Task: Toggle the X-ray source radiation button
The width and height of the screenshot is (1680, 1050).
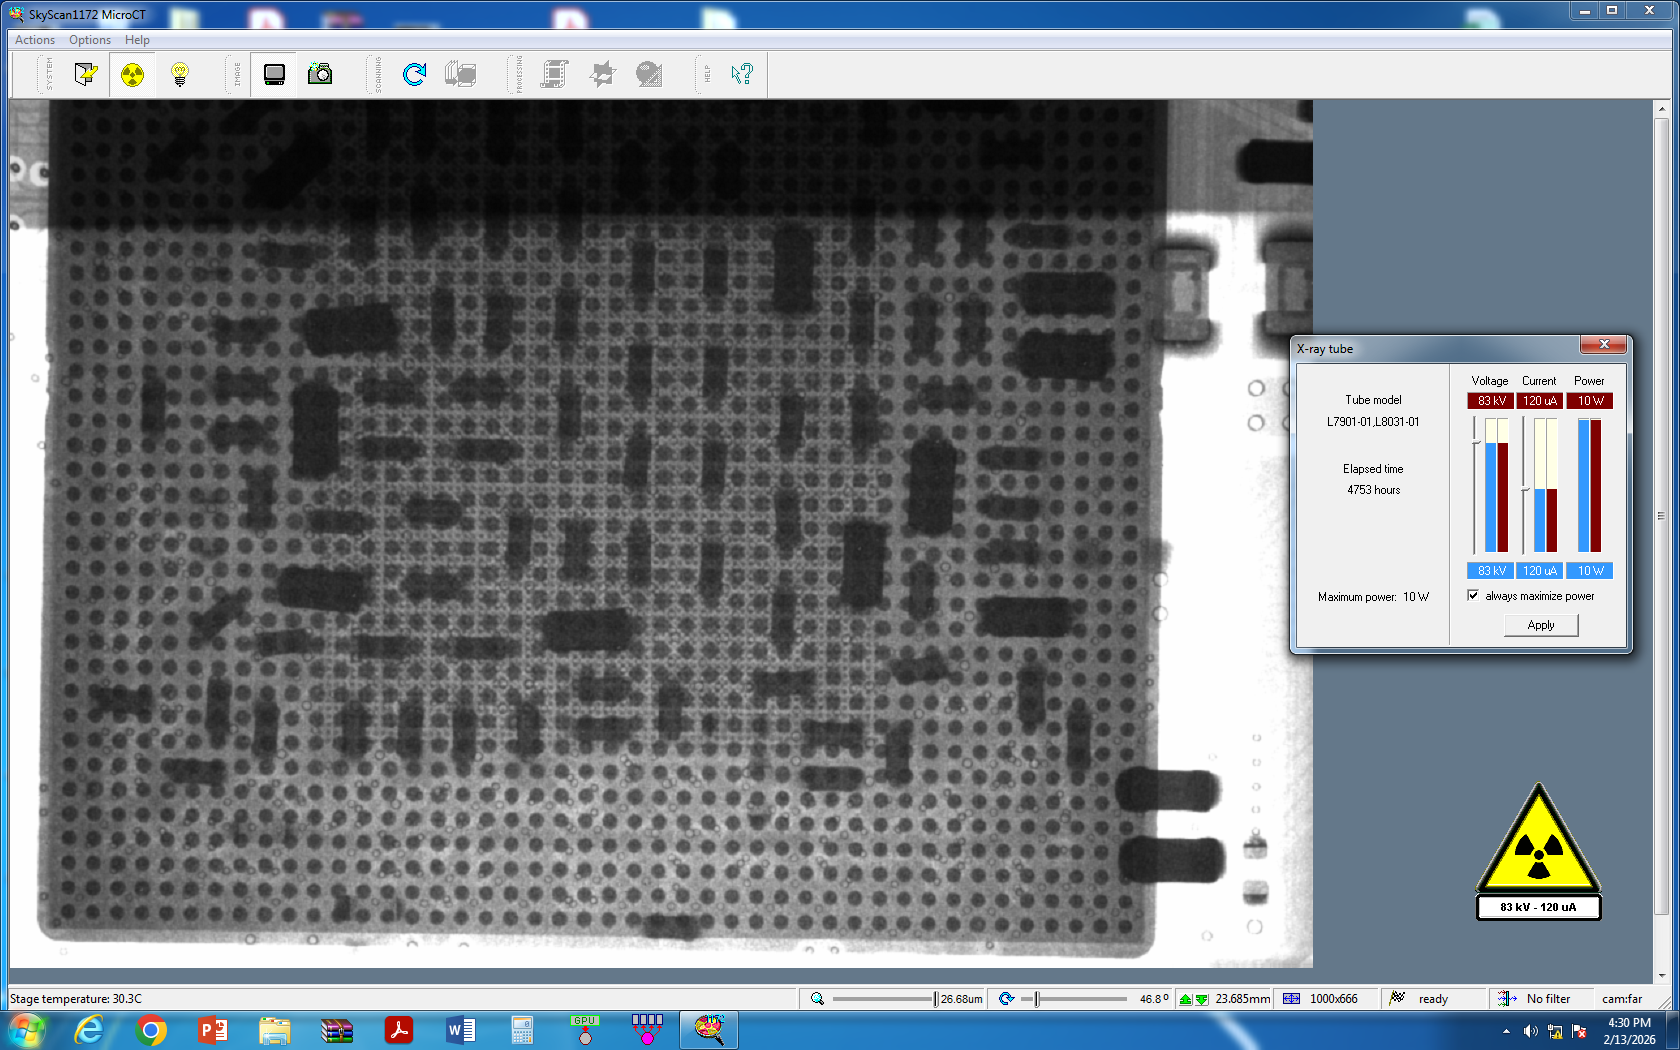Action: (x=132, y=74)
